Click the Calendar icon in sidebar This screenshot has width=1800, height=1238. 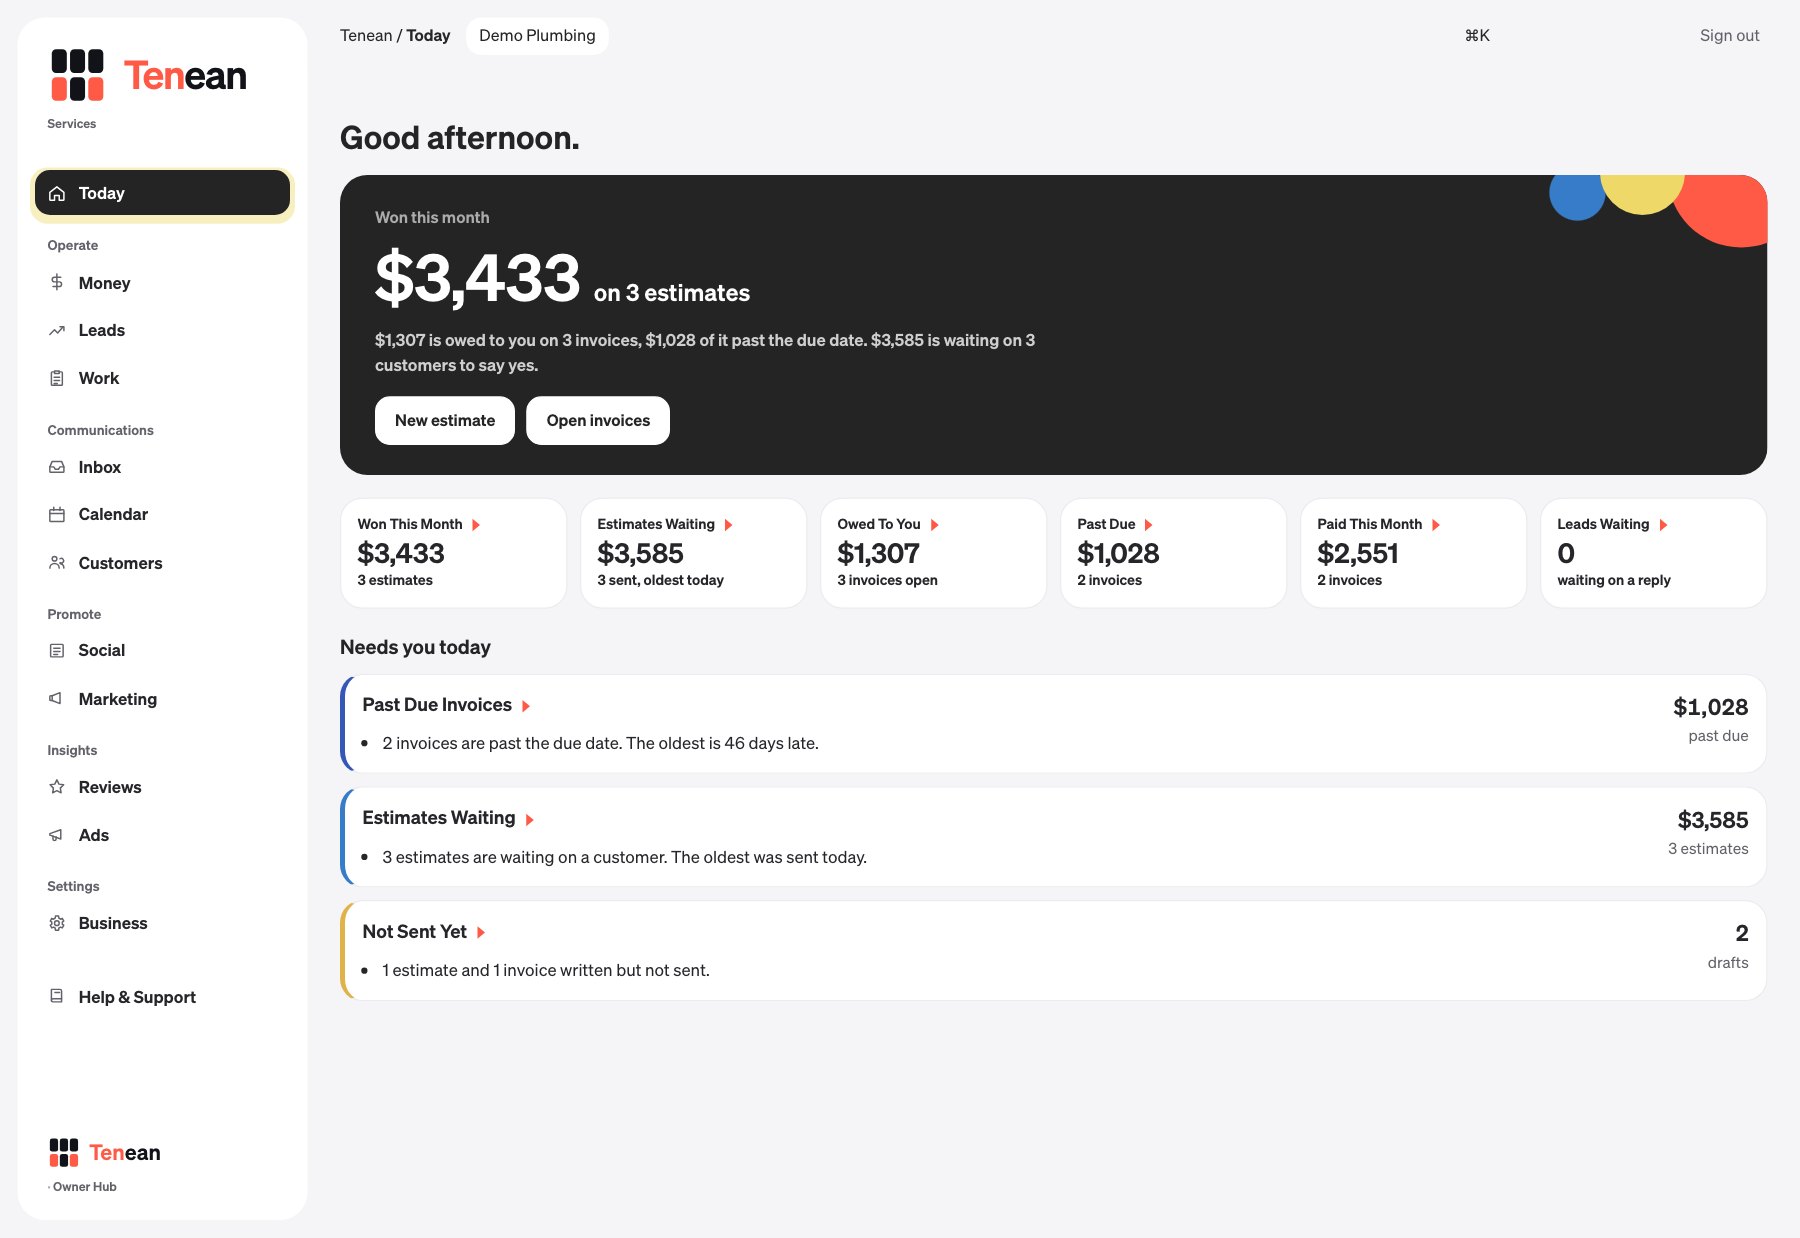[x=57, y=514]
